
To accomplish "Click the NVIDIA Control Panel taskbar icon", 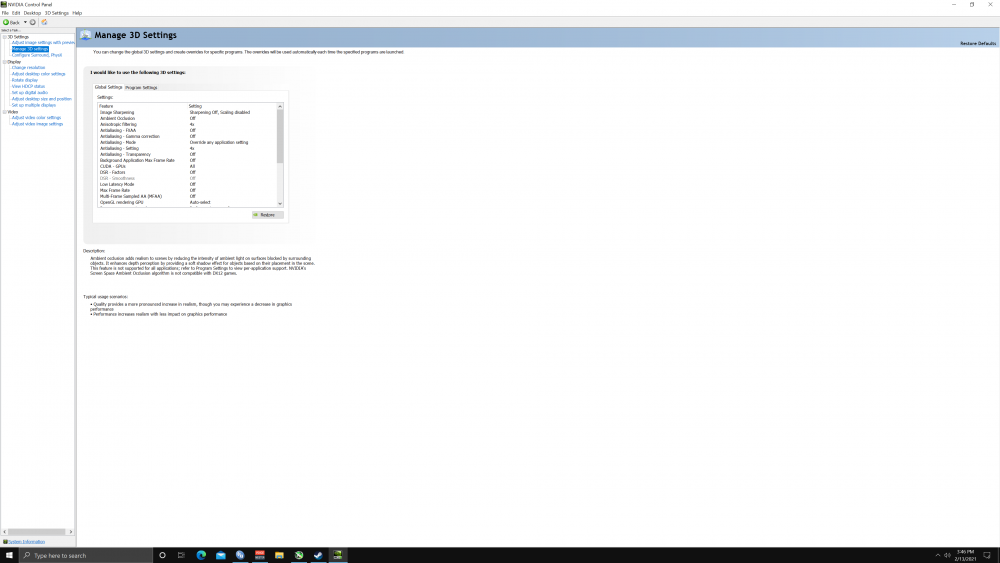I will point(338,555).
